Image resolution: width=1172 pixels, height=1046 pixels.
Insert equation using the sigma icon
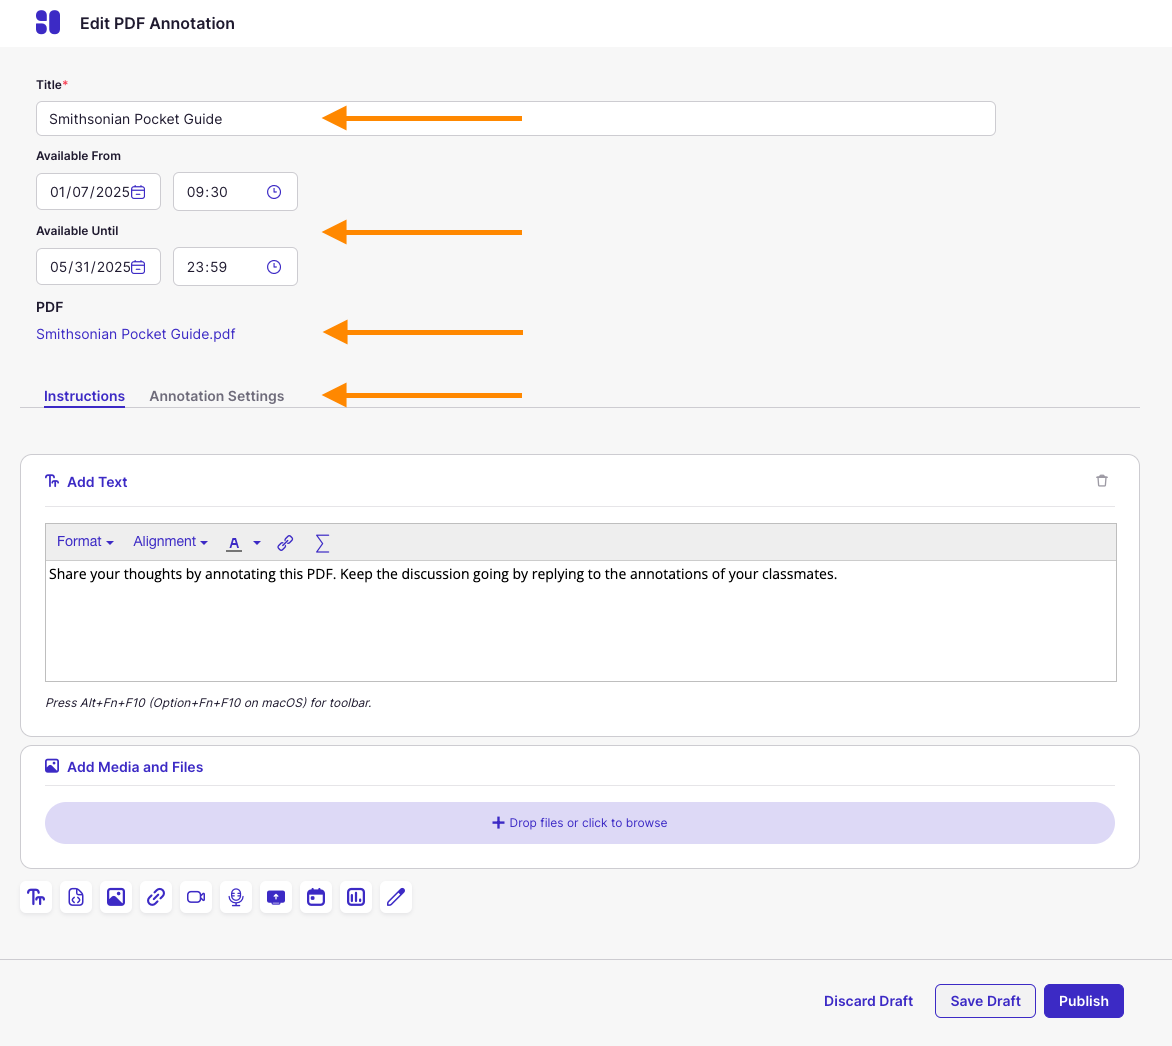click(x=322, y=543)
